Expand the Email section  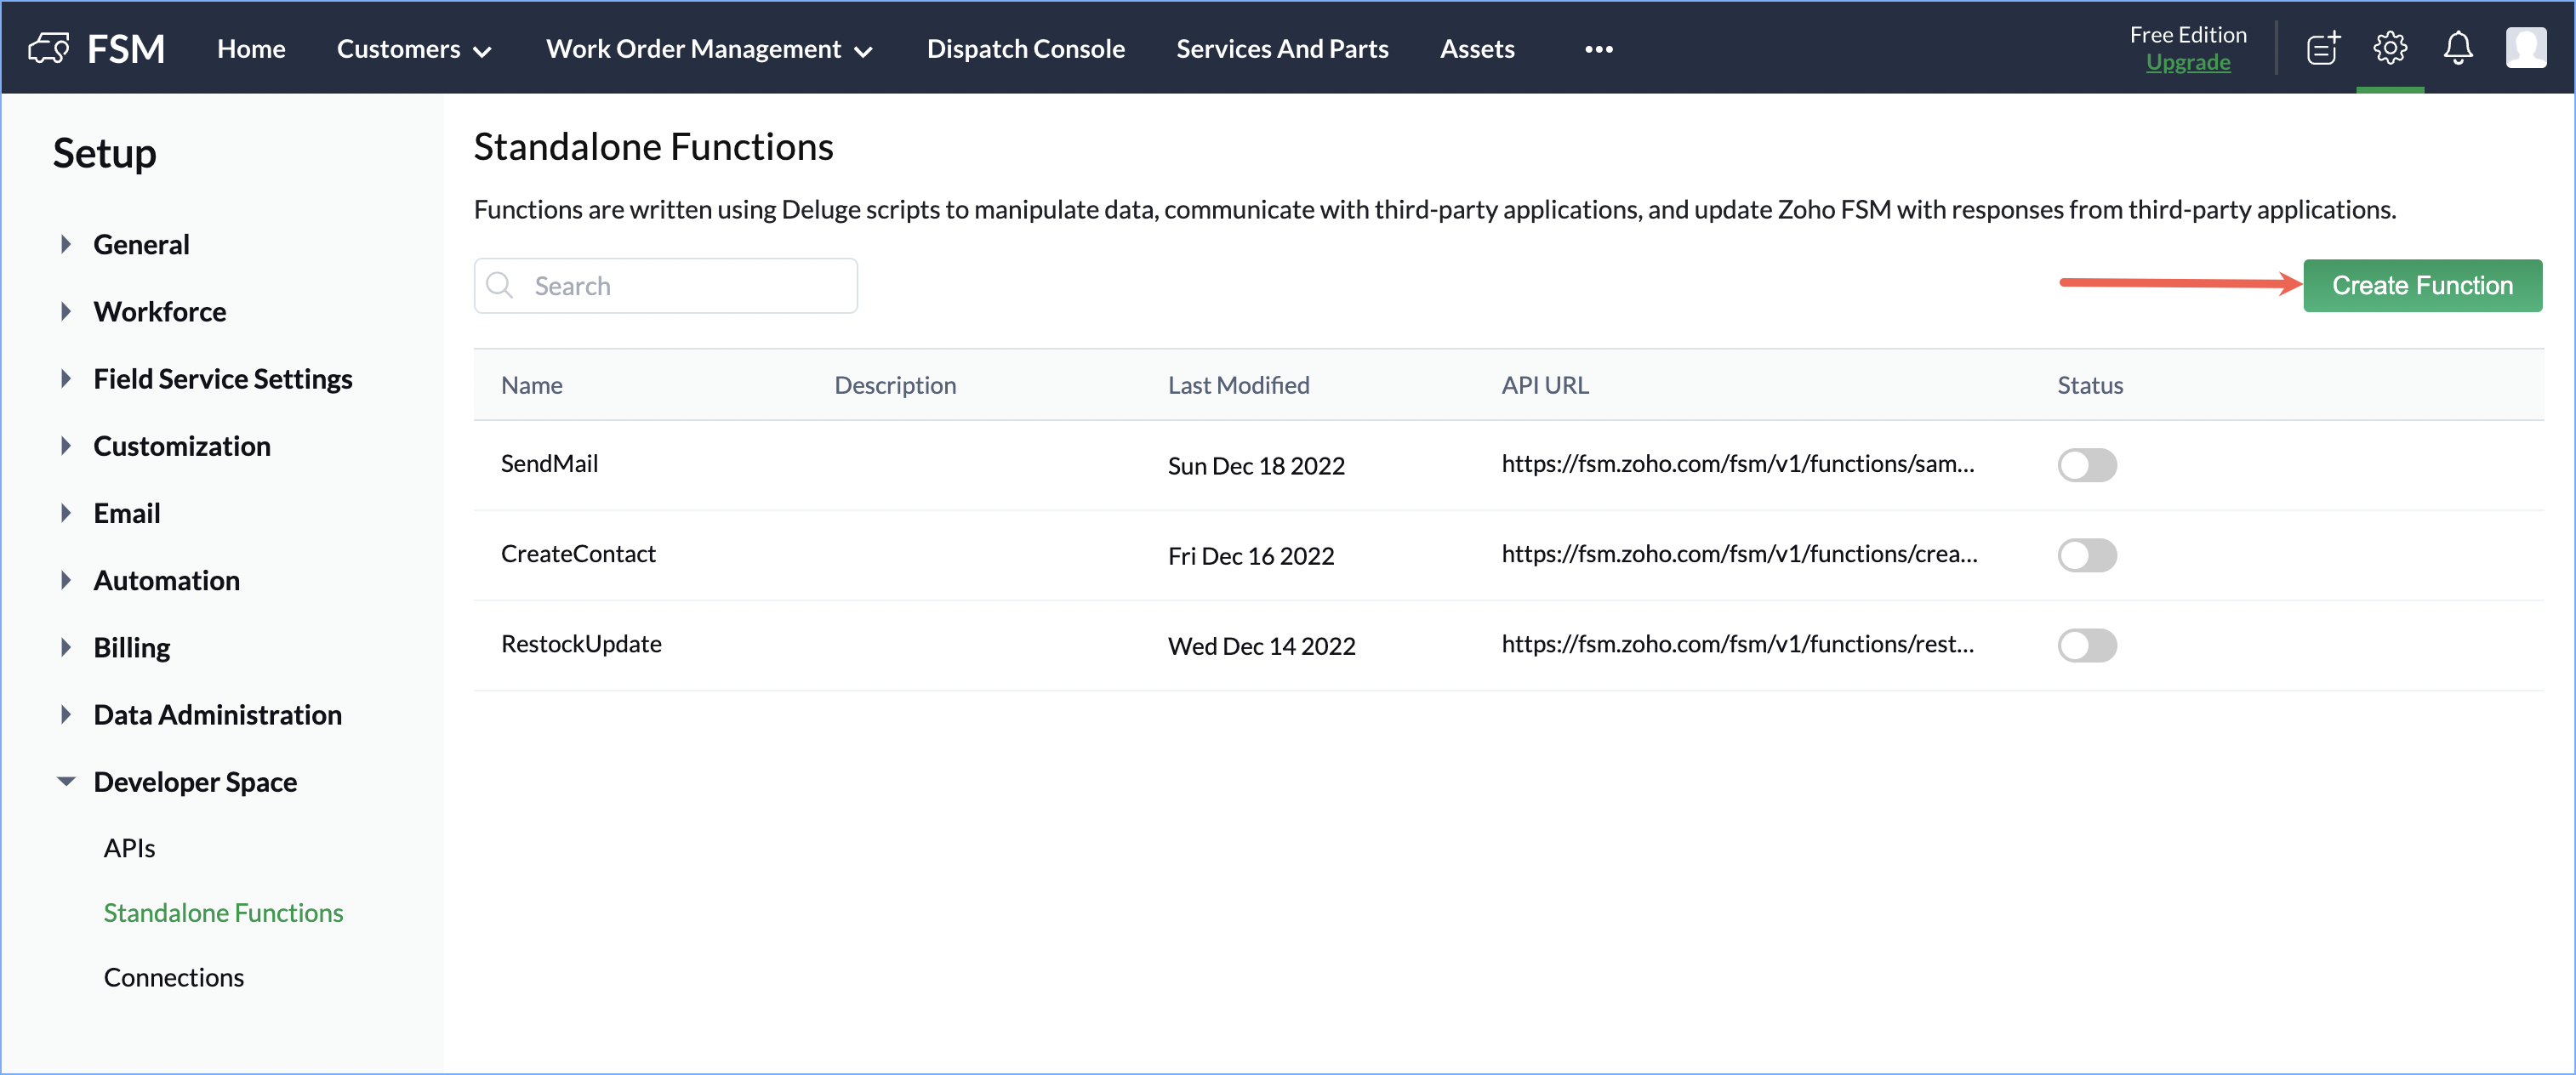66,512
